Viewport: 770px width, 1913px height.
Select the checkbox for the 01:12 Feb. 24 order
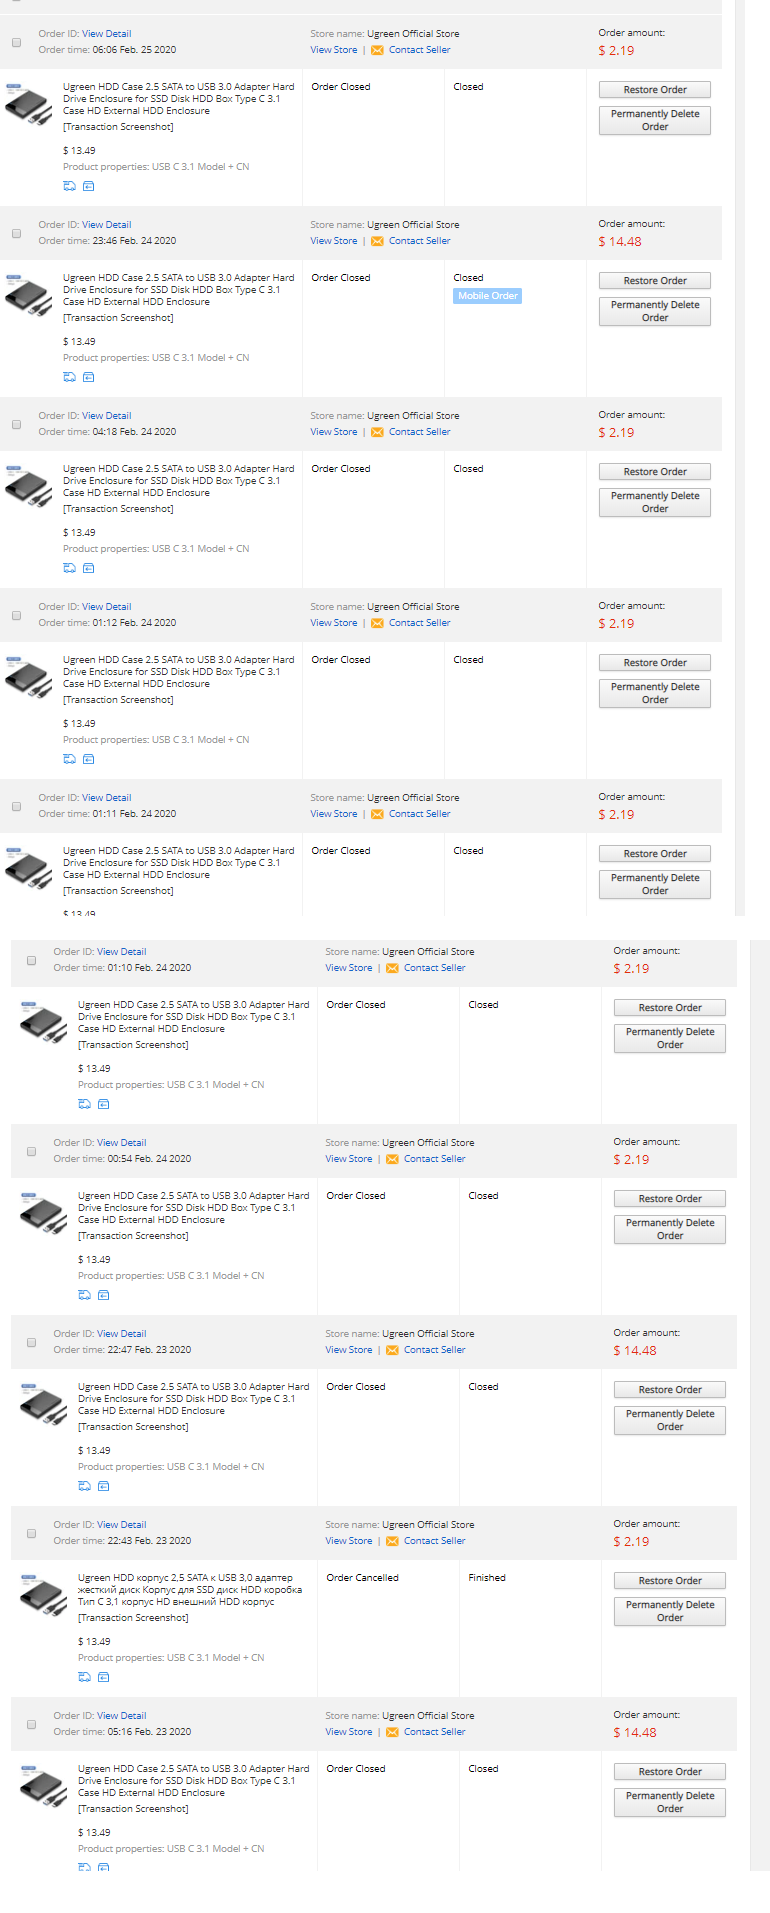coord(16,615)
